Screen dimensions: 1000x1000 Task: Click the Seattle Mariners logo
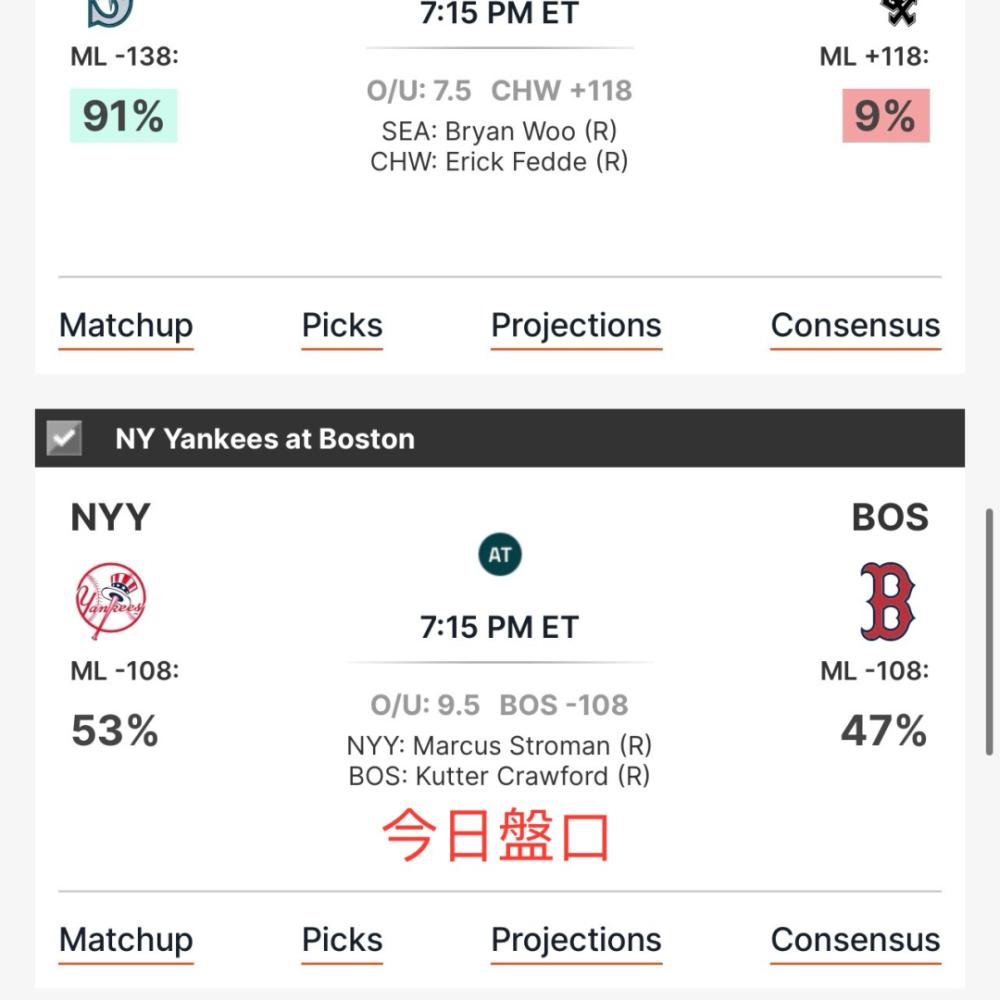[110, 13]
